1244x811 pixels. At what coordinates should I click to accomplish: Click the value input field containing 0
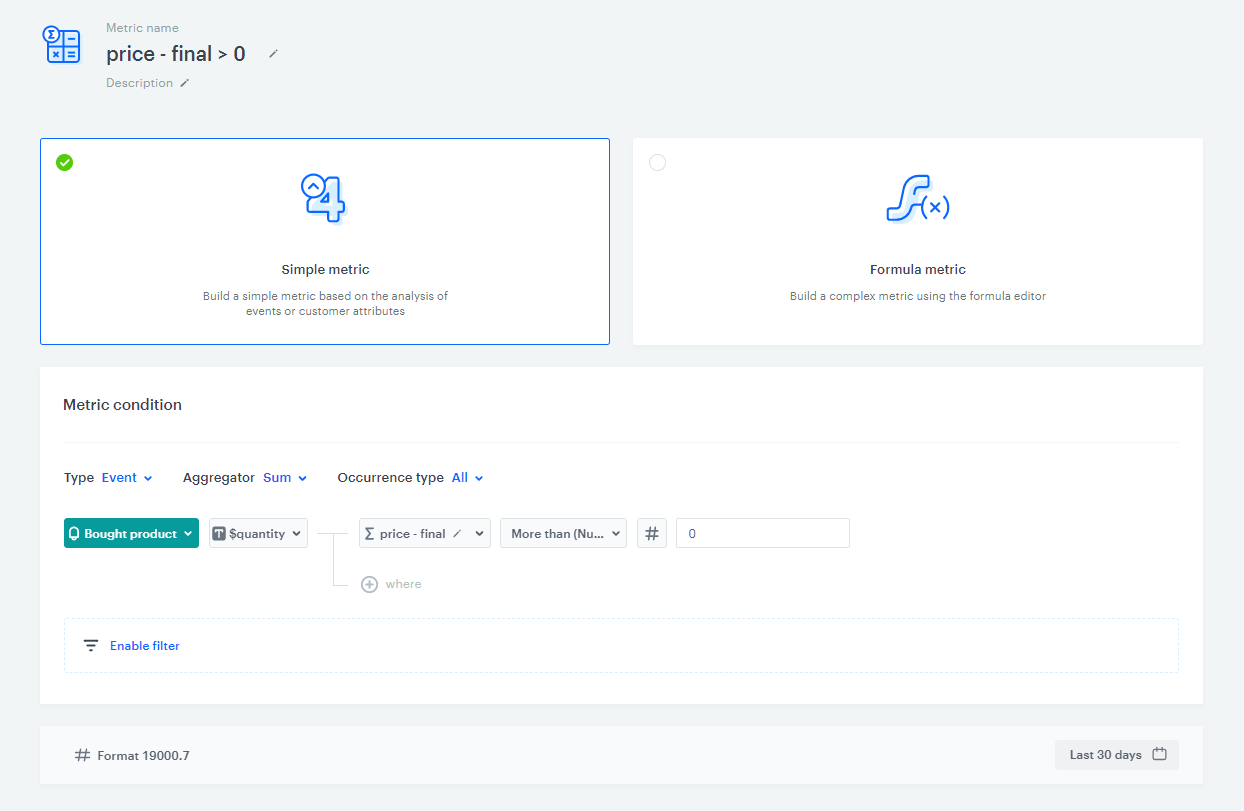pyautogui.click(x=762, y=534)
